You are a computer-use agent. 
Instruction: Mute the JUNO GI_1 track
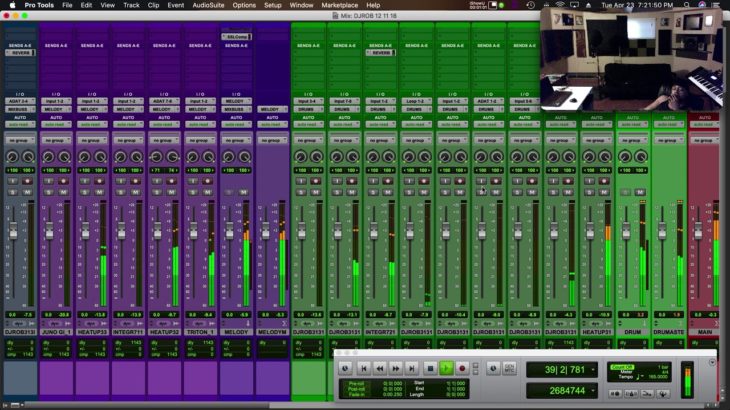63,192
